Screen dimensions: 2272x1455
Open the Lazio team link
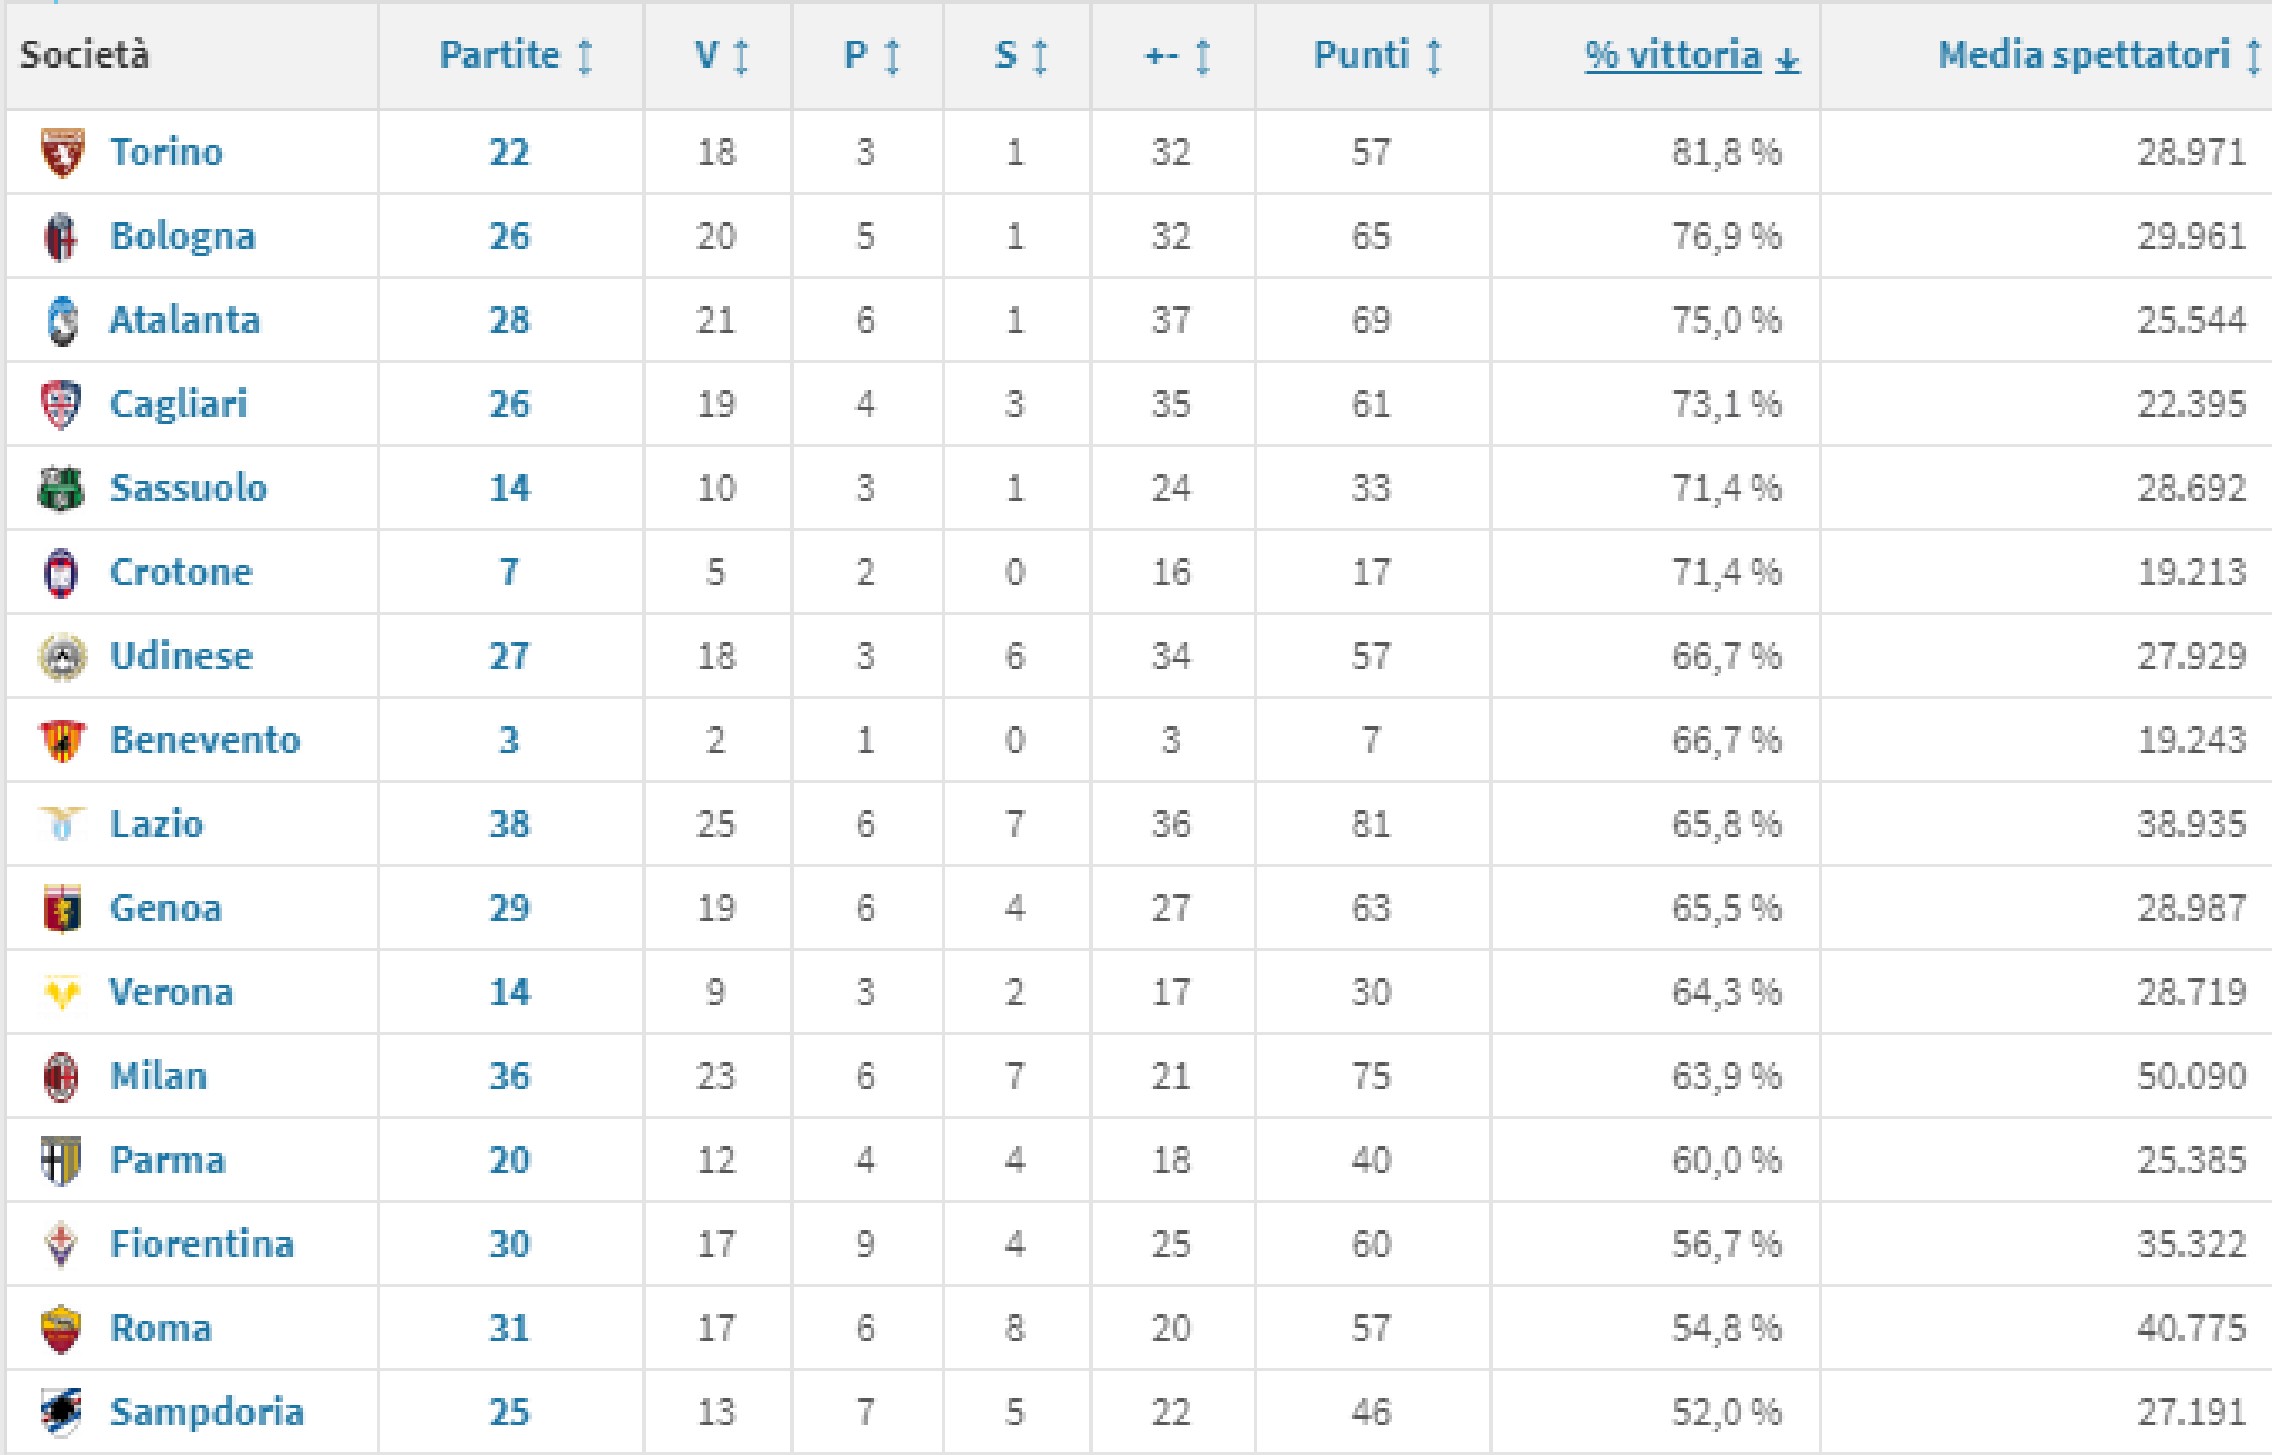click(156, 824)
